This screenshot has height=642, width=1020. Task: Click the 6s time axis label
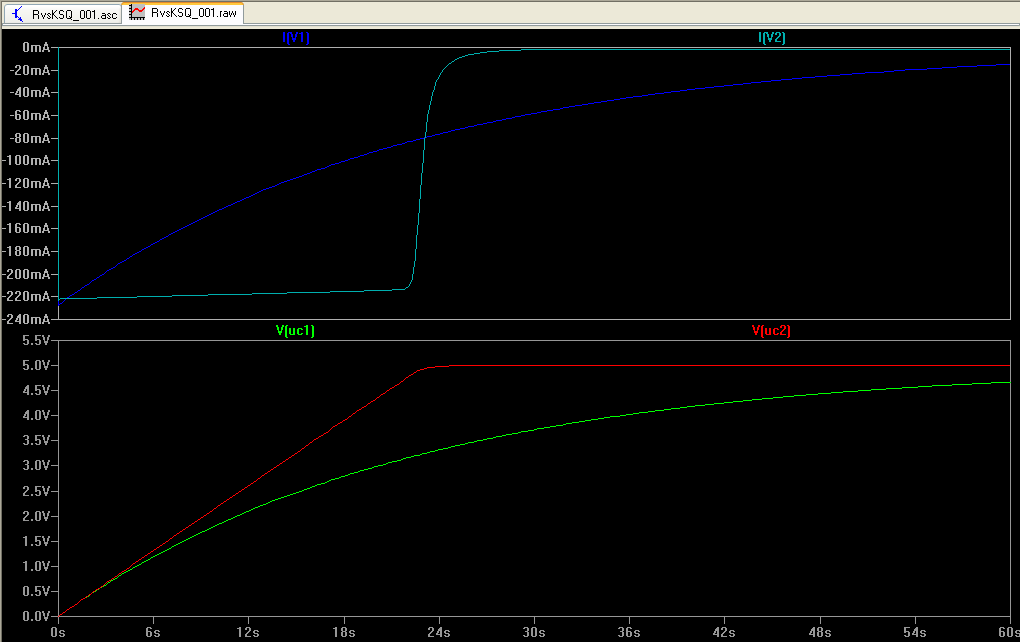pyautogui.click(x=153, y=632)
